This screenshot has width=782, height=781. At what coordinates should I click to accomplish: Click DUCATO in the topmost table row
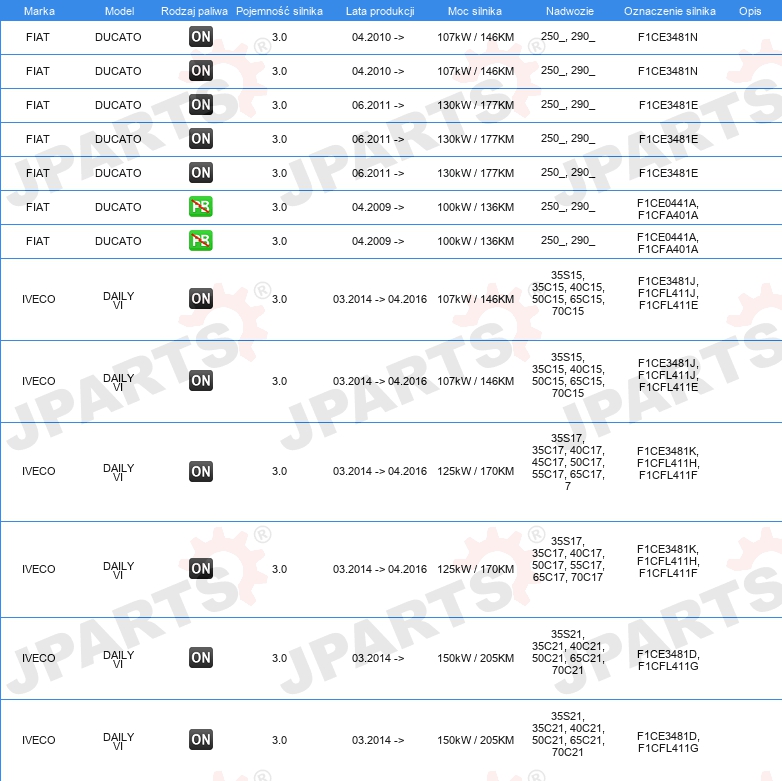118,37
